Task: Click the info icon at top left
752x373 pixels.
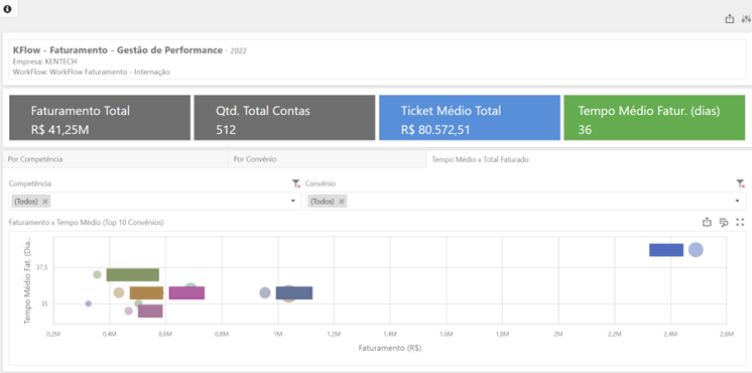Action: click(x=7, y=9)
